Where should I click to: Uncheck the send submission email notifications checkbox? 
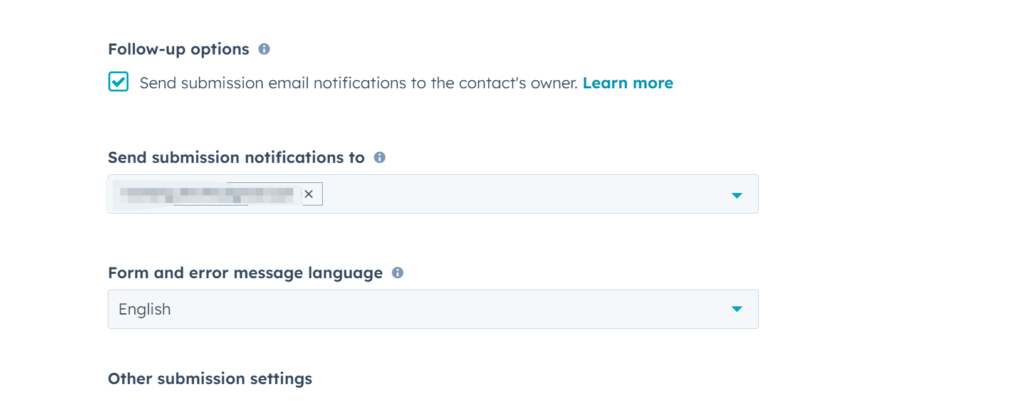119,83
